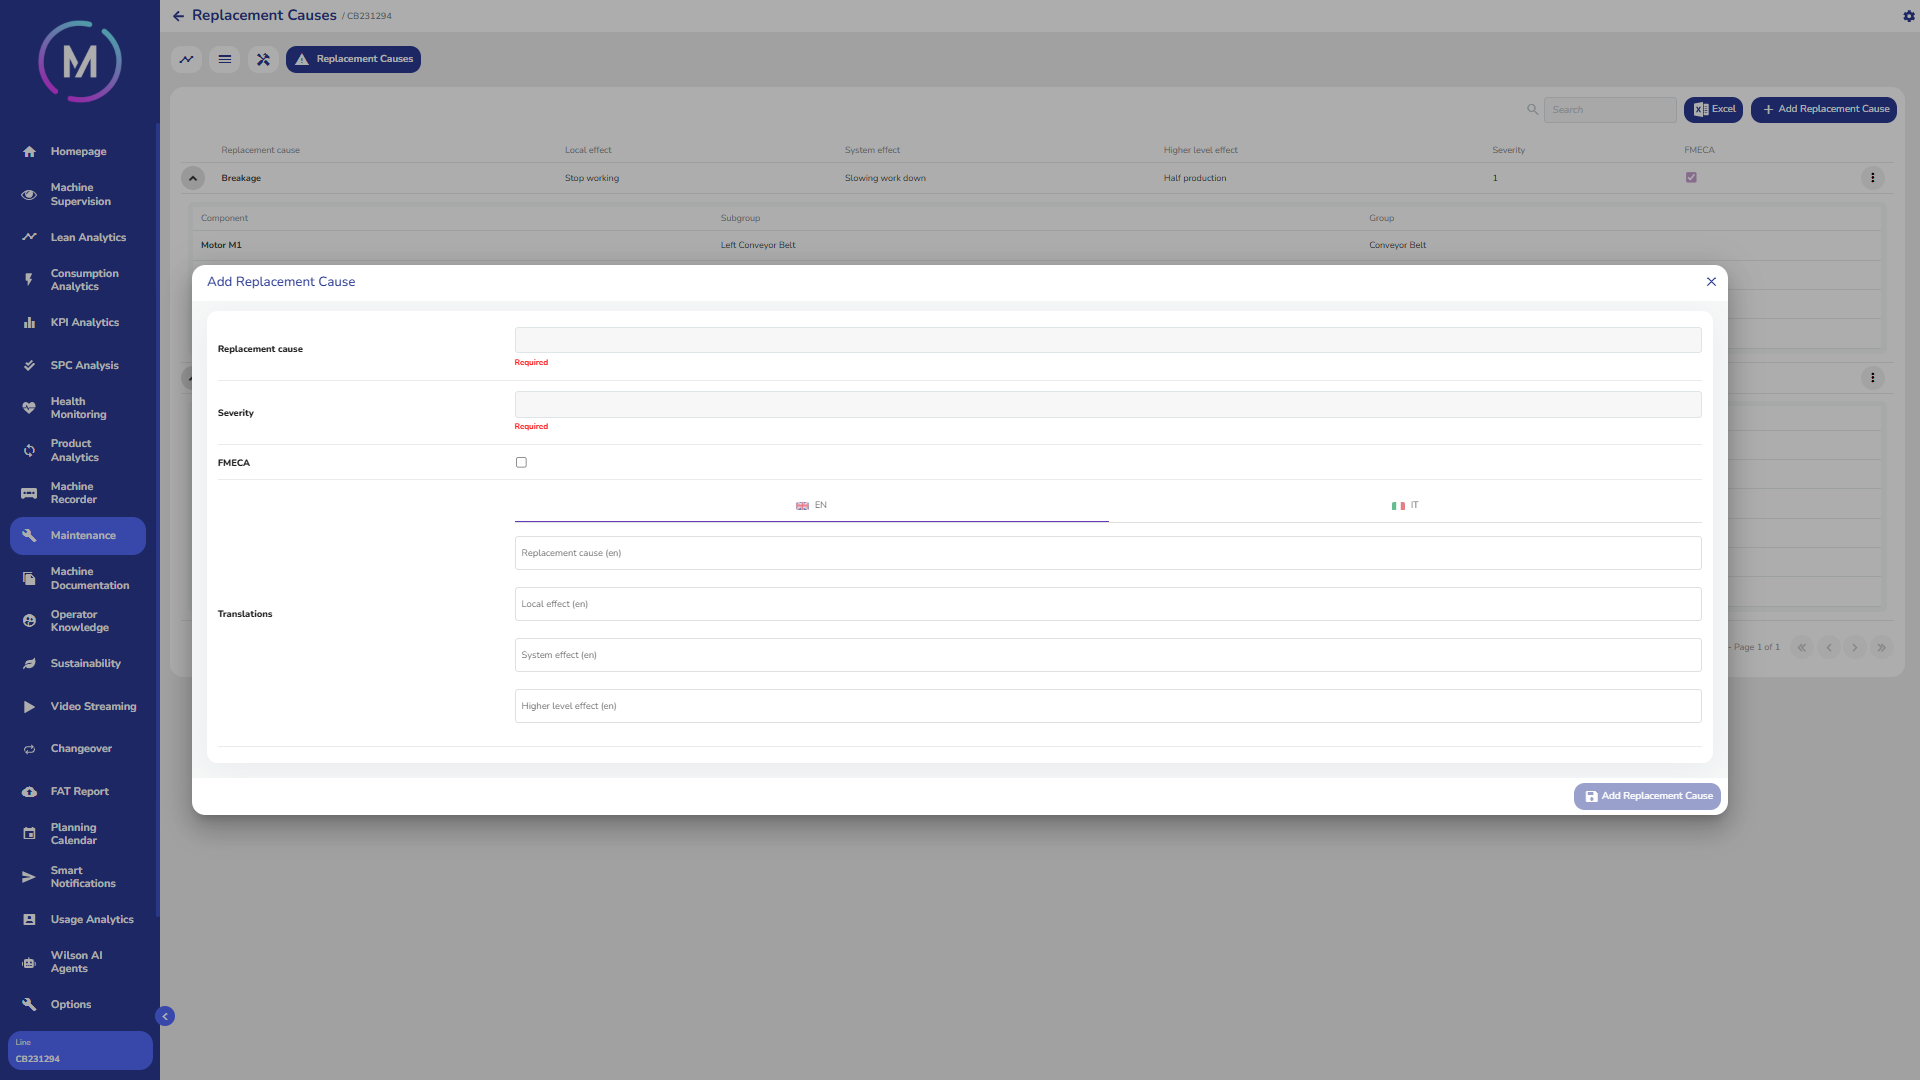Open settings gear in top right
Screen dimensions: 1920x1080
(1908, 16)
